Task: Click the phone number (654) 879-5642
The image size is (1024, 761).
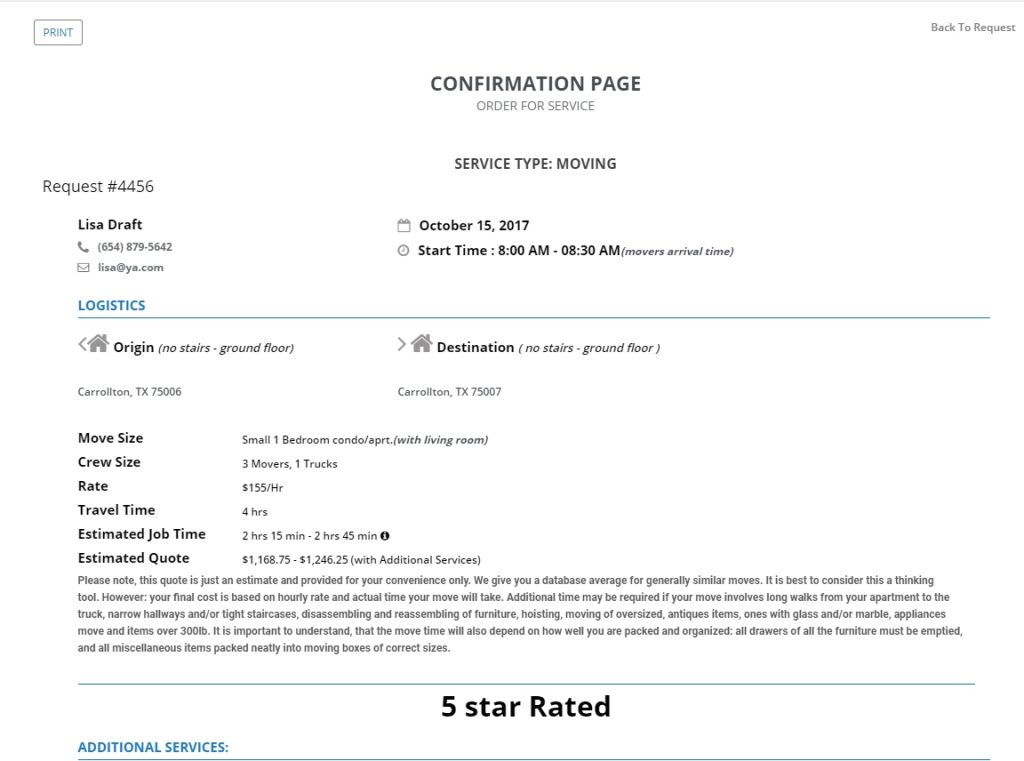Action: pos(134,247)
